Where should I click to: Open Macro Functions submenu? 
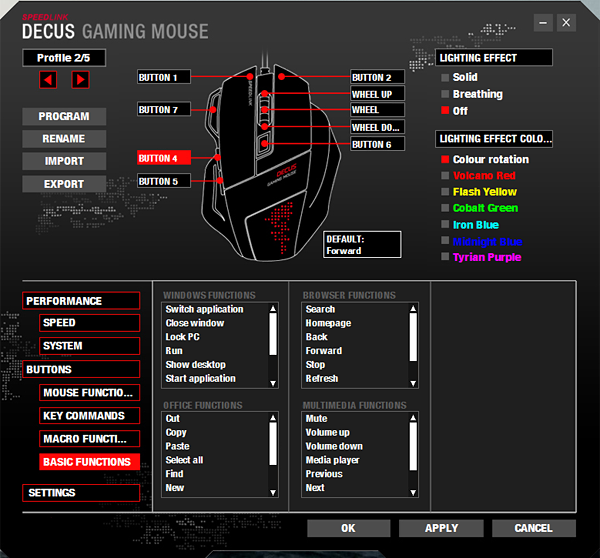(x=90, y=439)
